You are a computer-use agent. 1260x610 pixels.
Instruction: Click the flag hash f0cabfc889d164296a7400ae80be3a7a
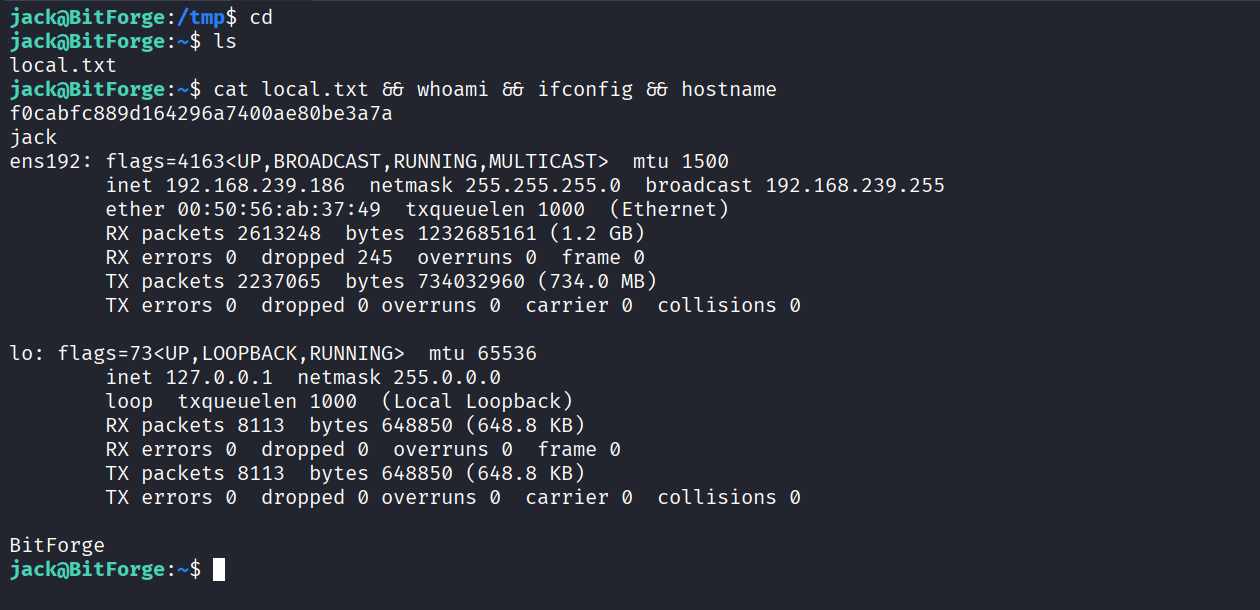[200, 114]
